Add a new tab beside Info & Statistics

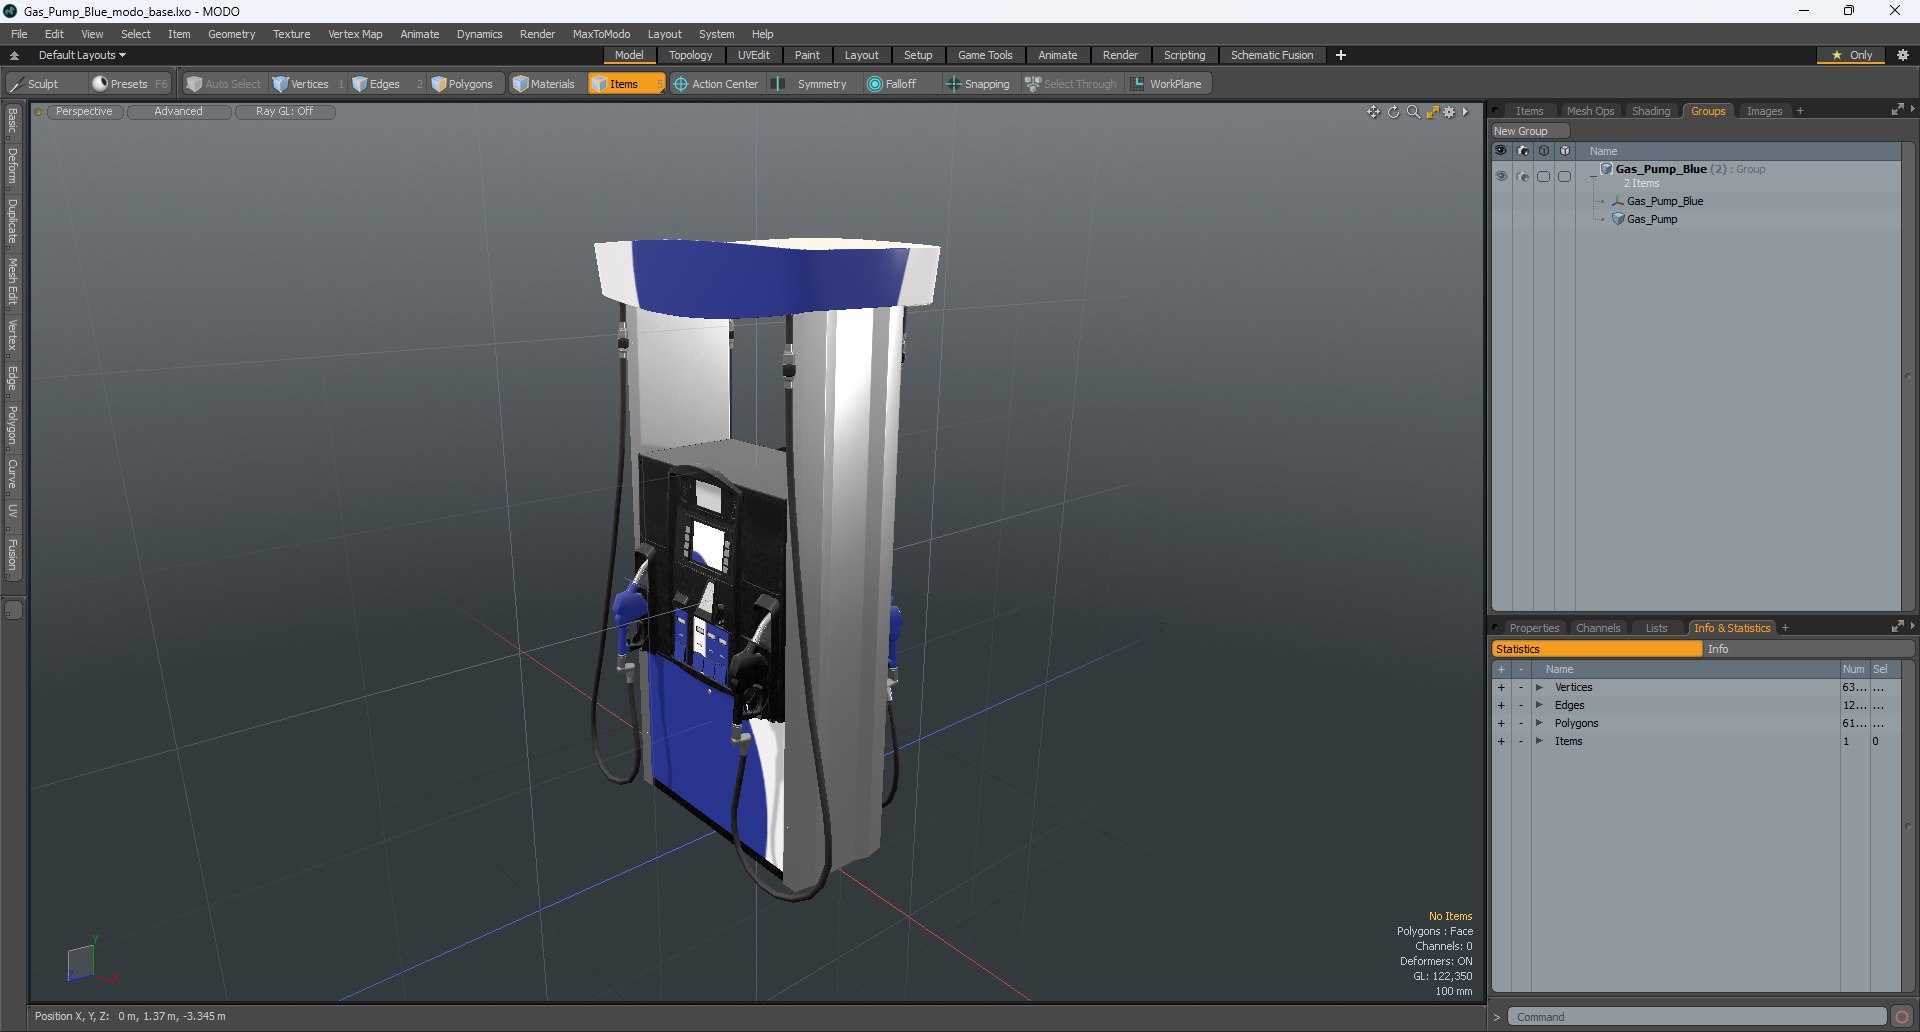[x=1785, y=628]
